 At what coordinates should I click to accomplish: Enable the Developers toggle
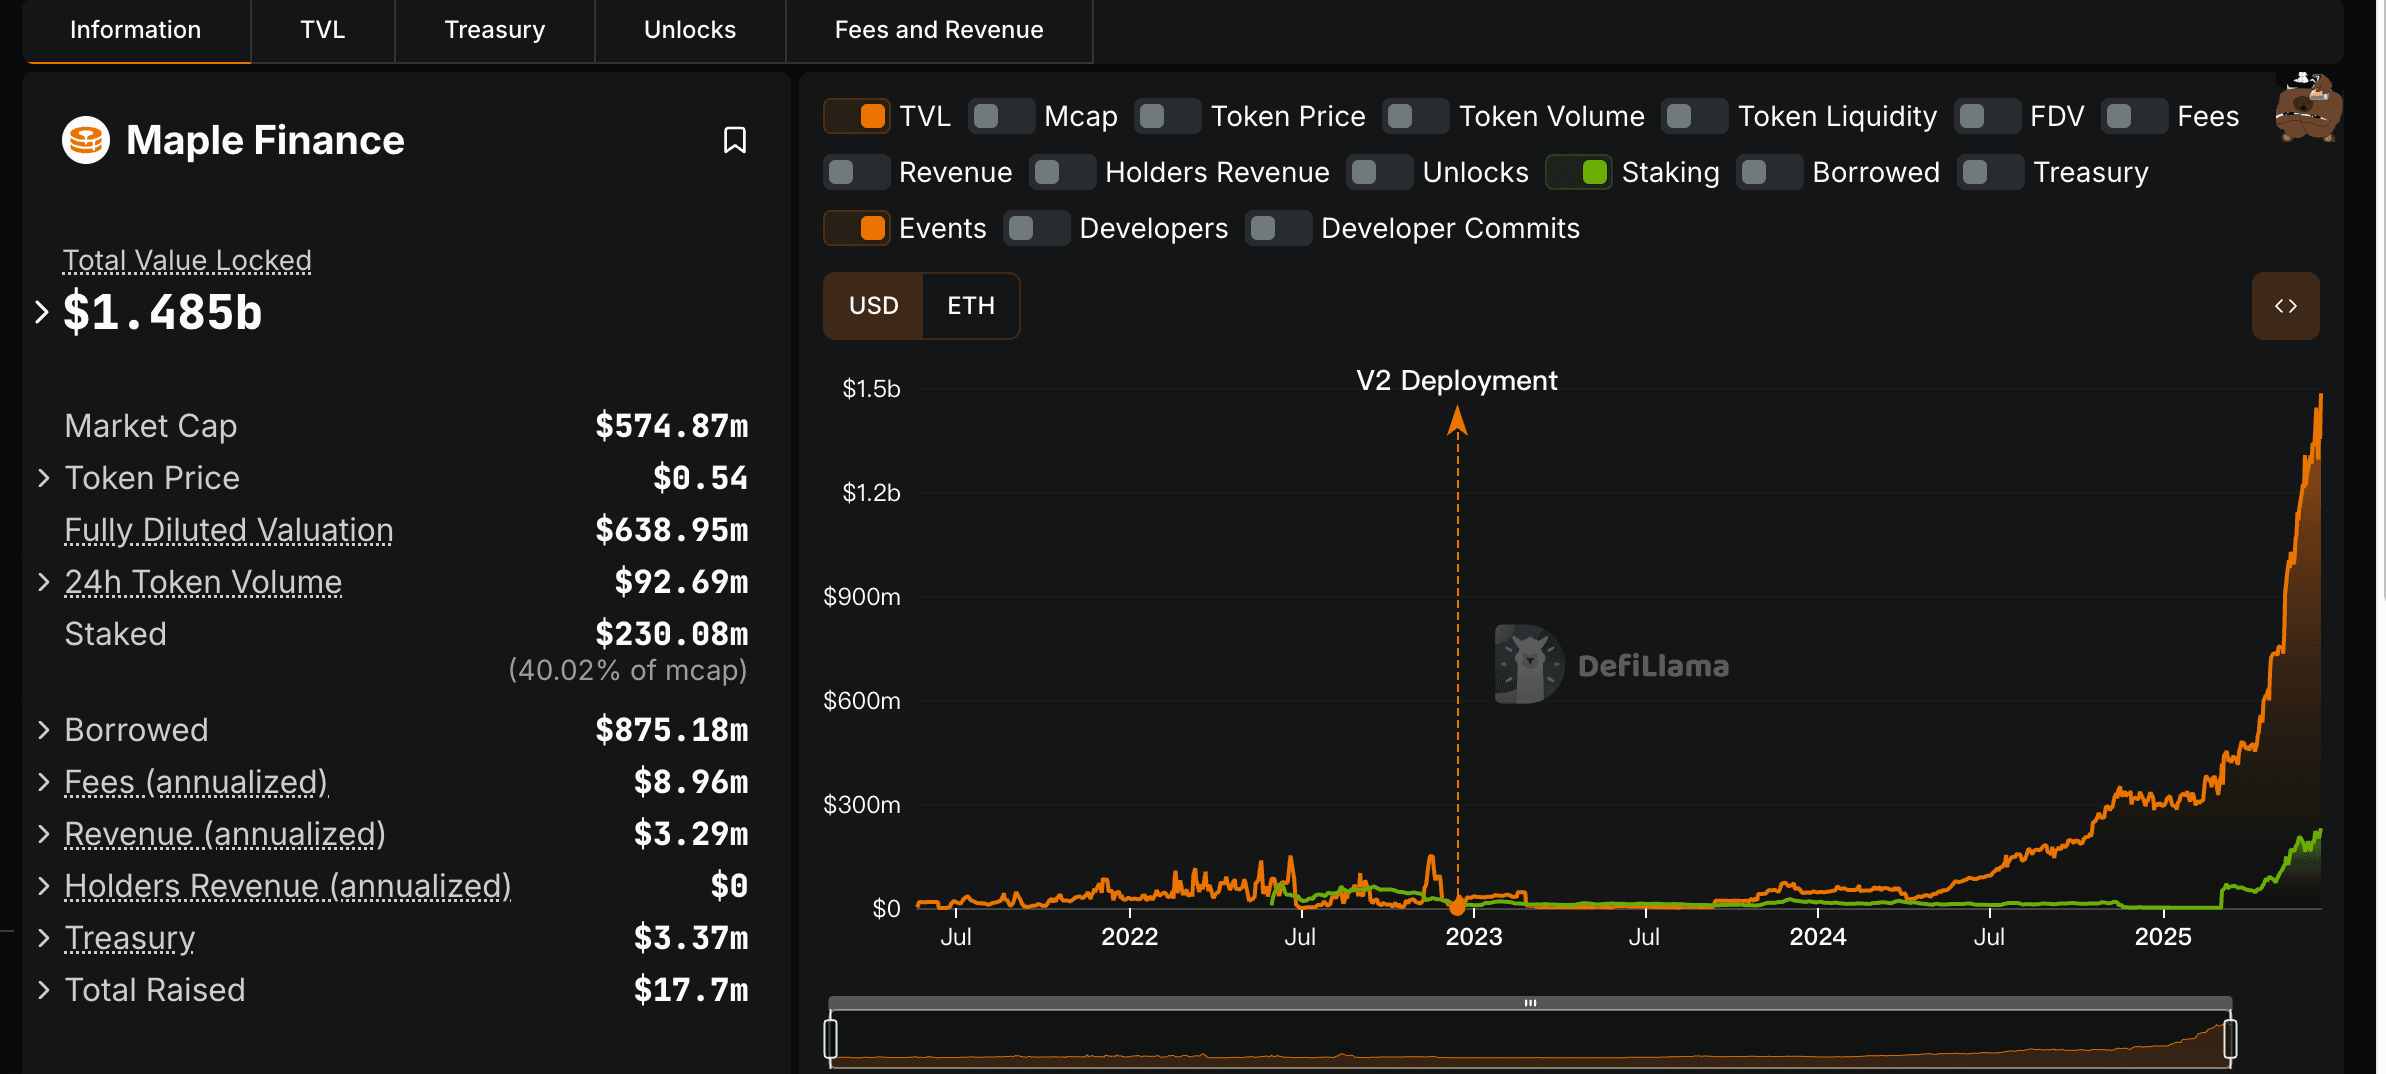1037,228
